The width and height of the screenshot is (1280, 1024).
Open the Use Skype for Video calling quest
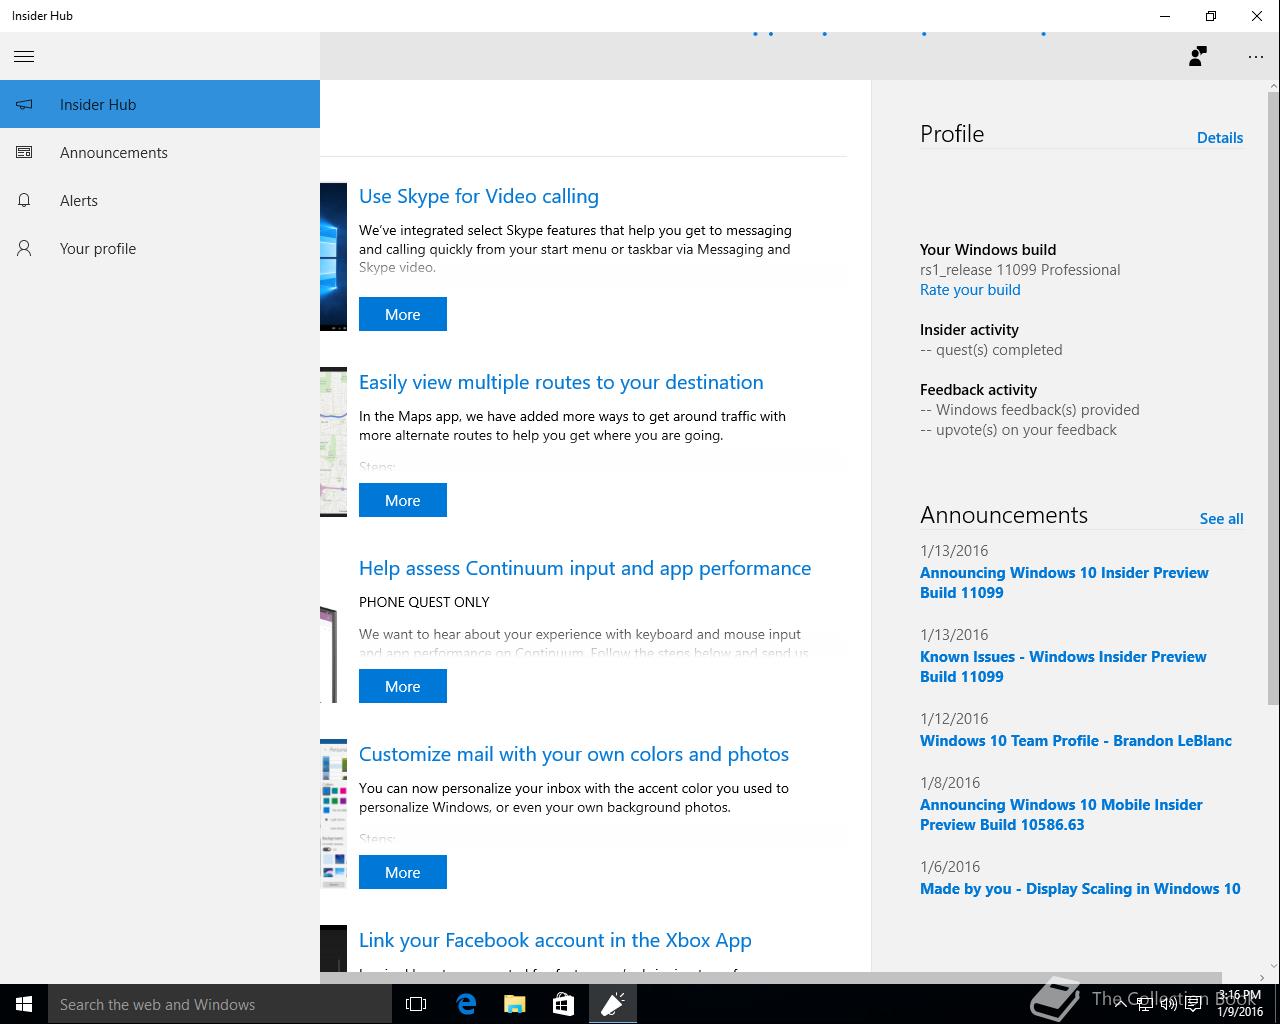479,196
